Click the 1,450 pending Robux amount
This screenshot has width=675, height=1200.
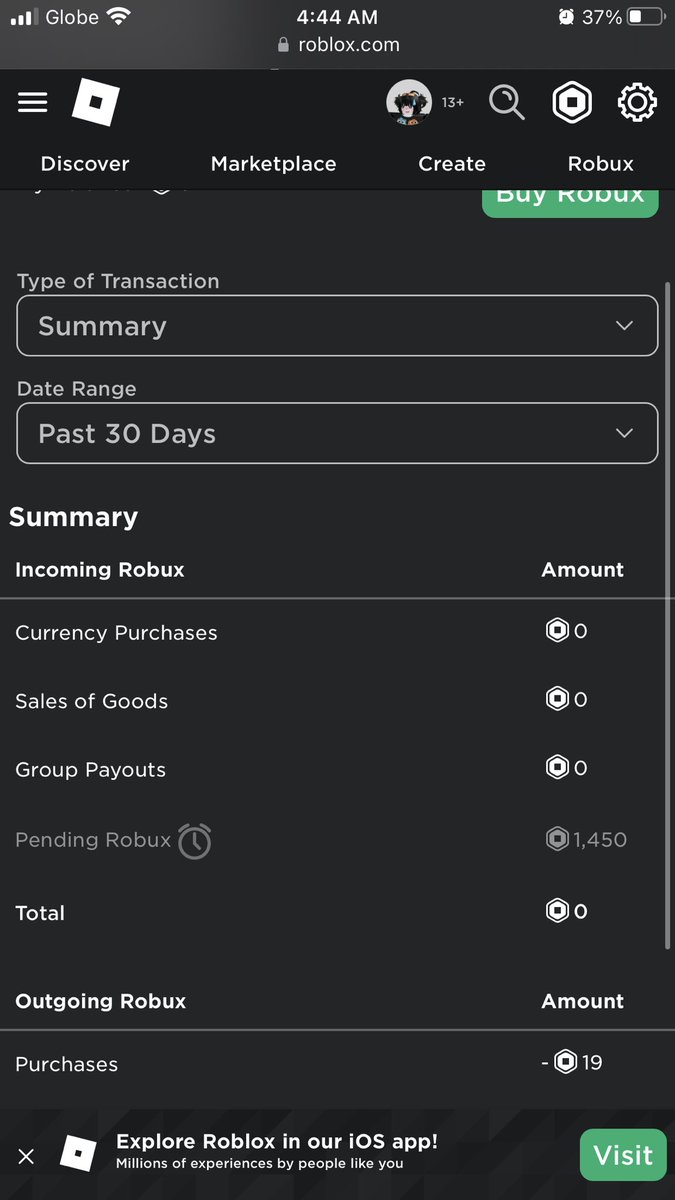pyautogui.click(x=600, y=840)
